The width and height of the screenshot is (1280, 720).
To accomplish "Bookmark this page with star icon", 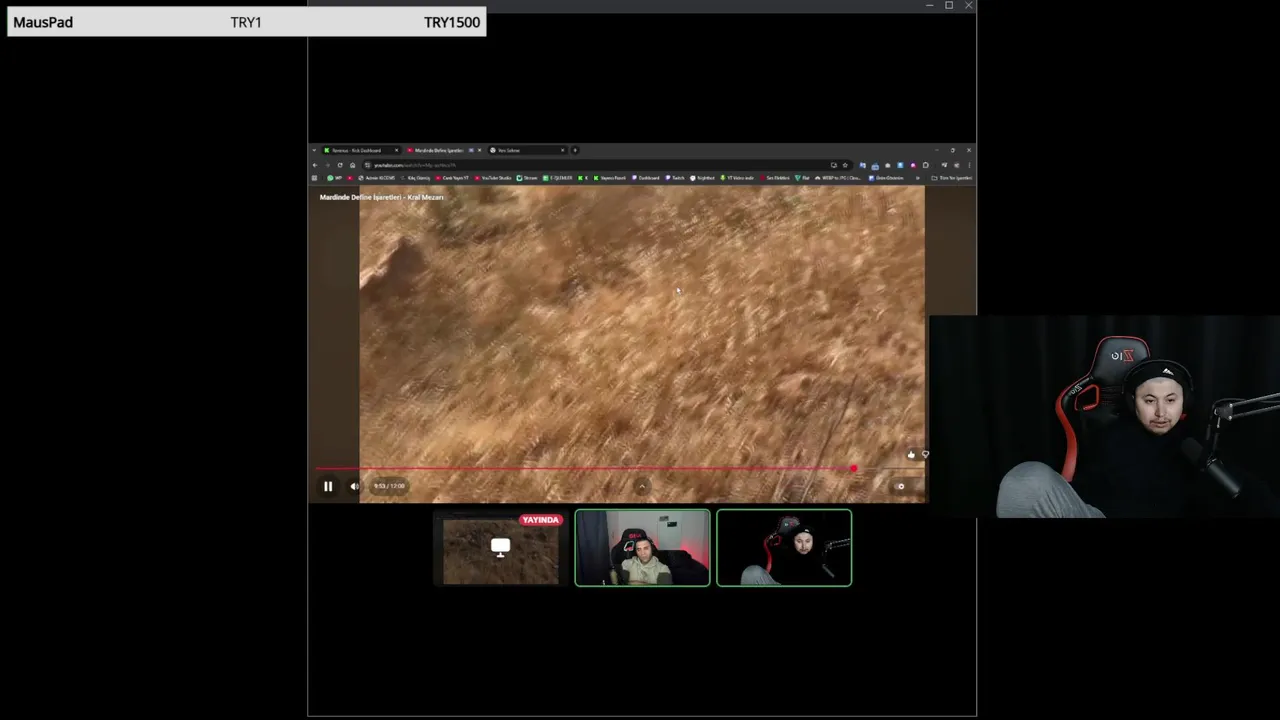I will tap(845, 165).
